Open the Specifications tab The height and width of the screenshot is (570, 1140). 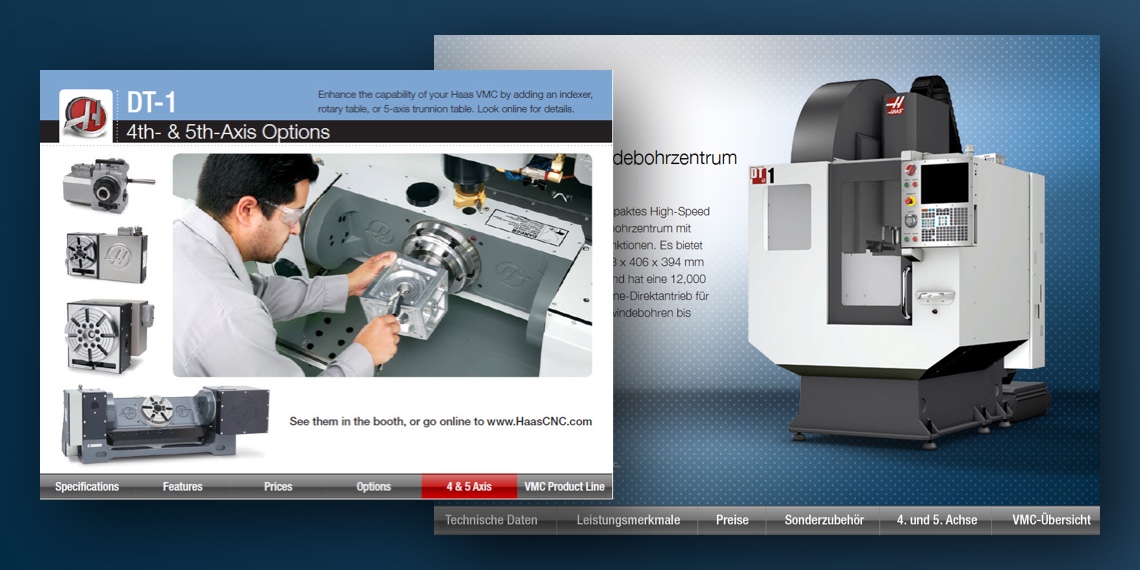(x=87, y=487)
